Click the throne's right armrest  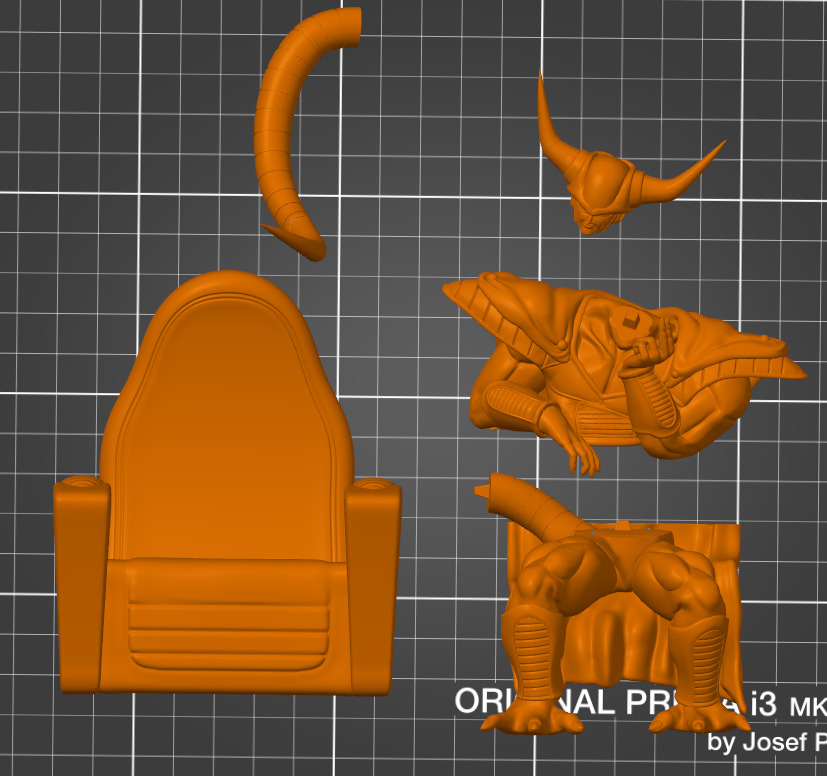click(373, 580)
